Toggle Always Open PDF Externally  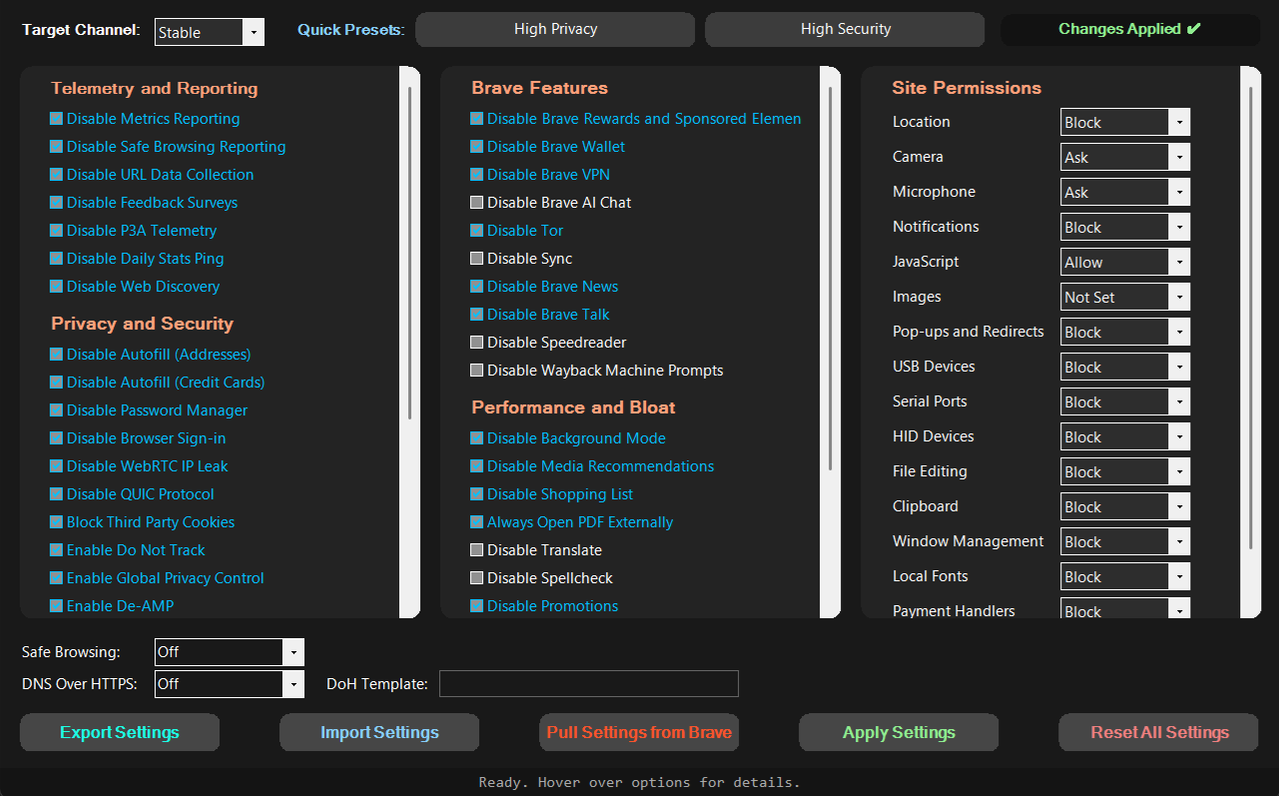point(572,523)
